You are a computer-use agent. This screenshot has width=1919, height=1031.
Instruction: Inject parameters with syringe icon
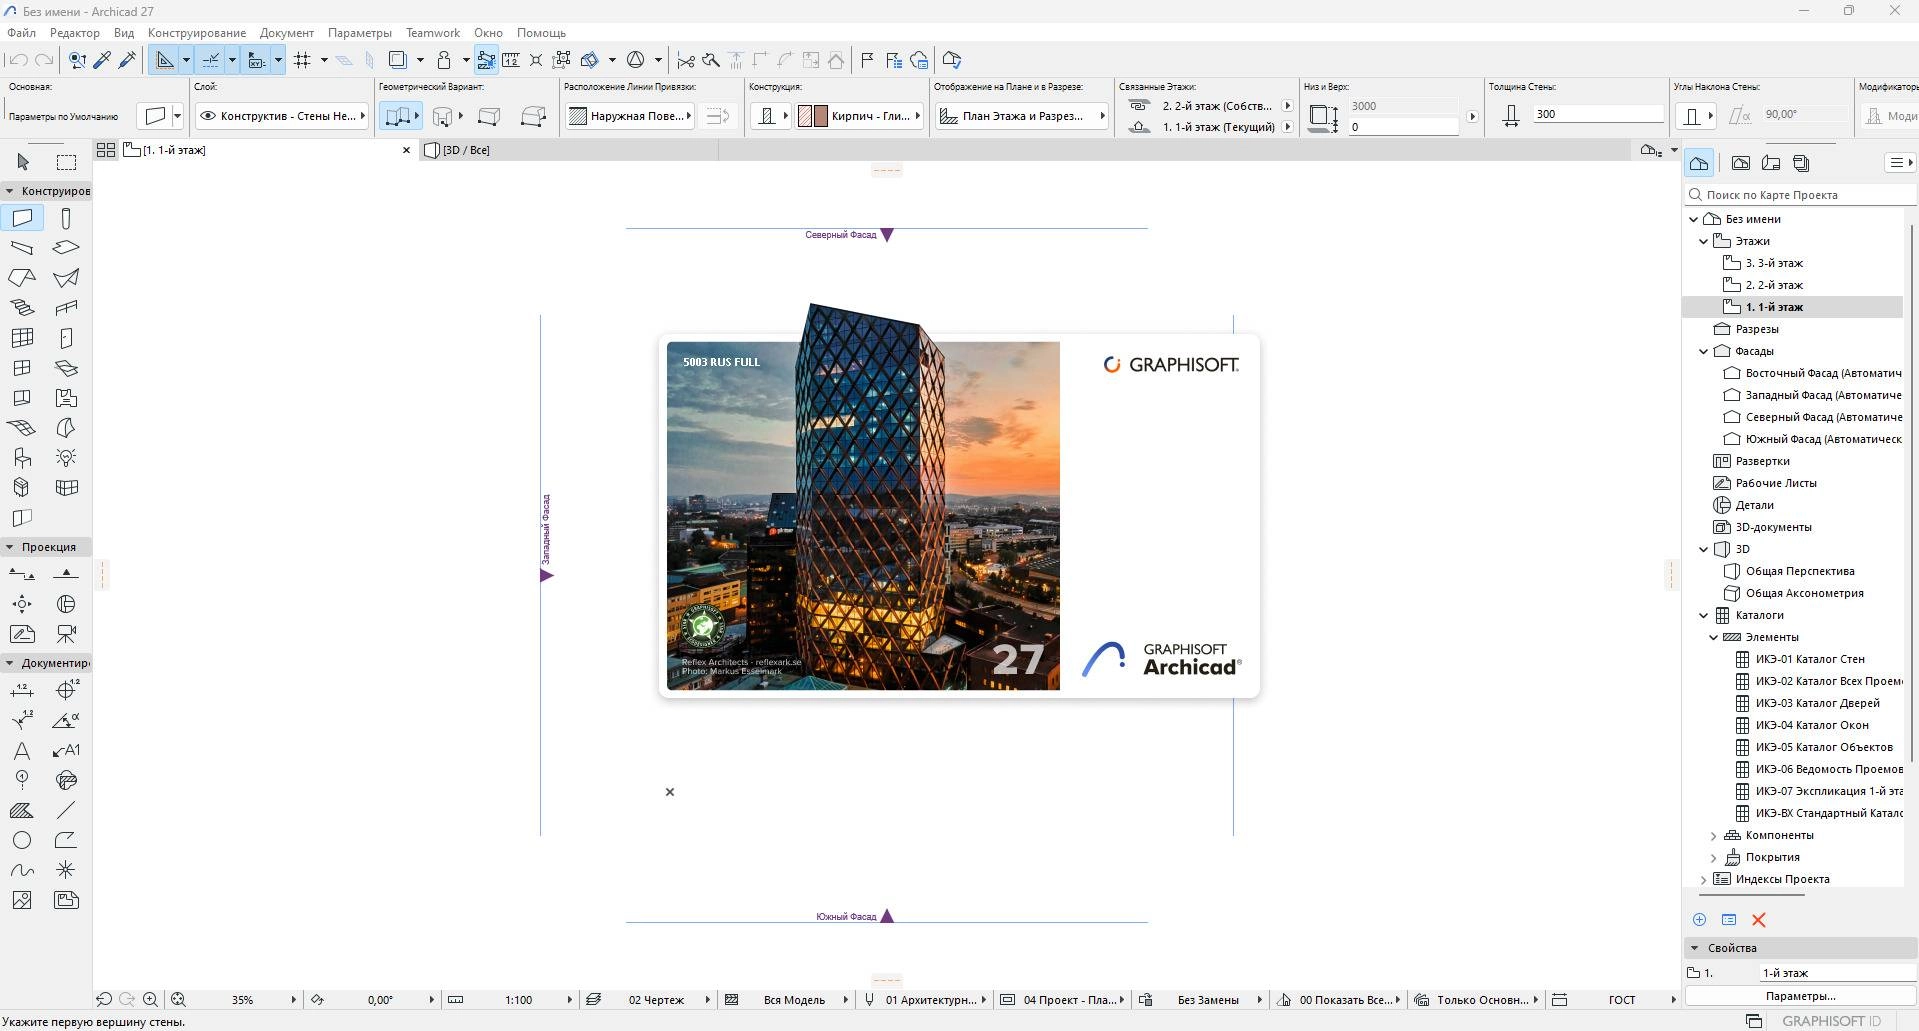127,60
